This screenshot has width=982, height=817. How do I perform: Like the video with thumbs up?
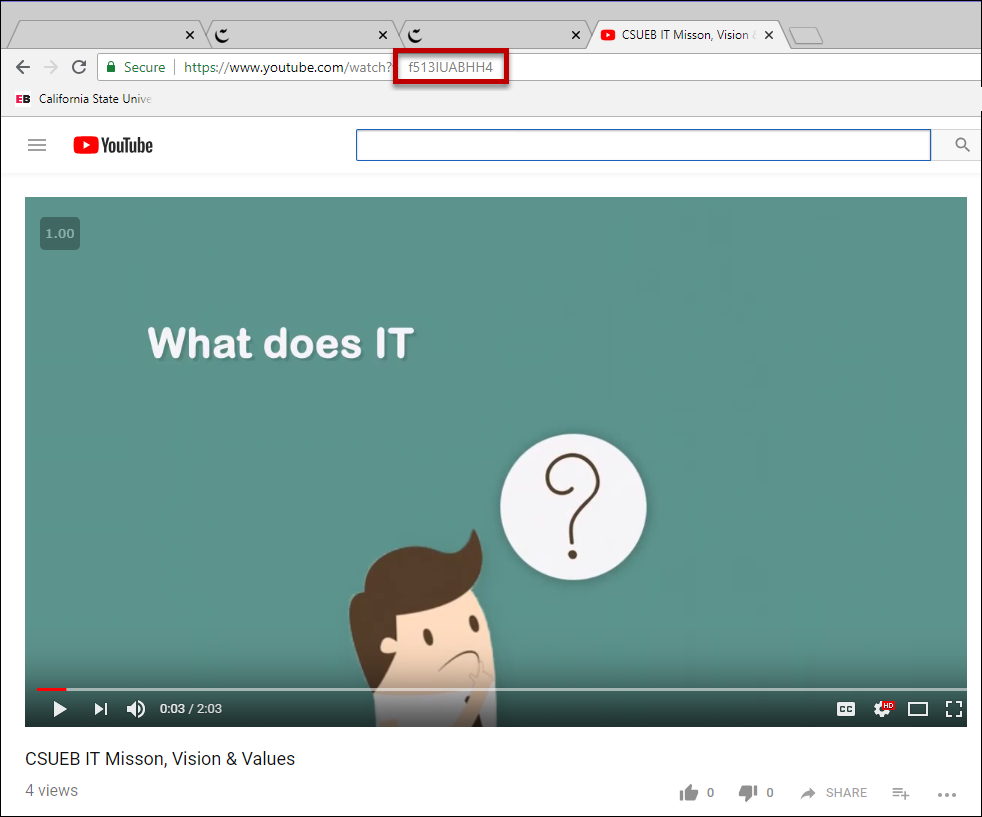[689, 793]
